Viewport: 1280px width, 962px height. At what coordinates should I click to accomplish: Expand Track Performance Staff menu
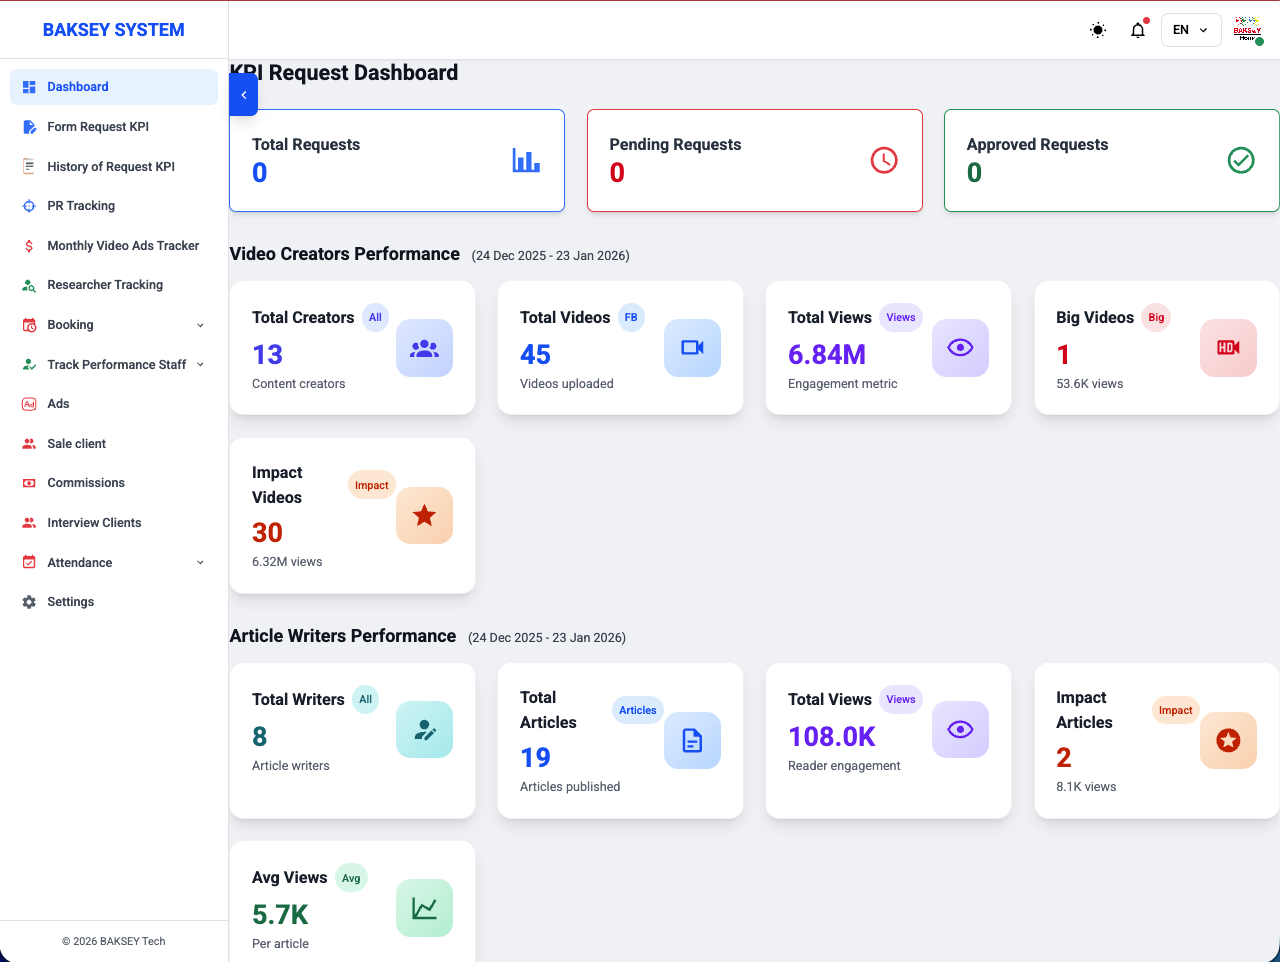click(x=200, y=364)
